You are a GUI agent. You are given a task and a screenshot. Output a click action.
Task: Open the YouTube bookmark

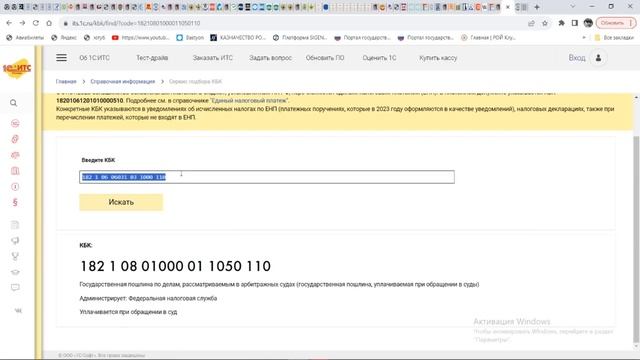click(x=140, y=38)
